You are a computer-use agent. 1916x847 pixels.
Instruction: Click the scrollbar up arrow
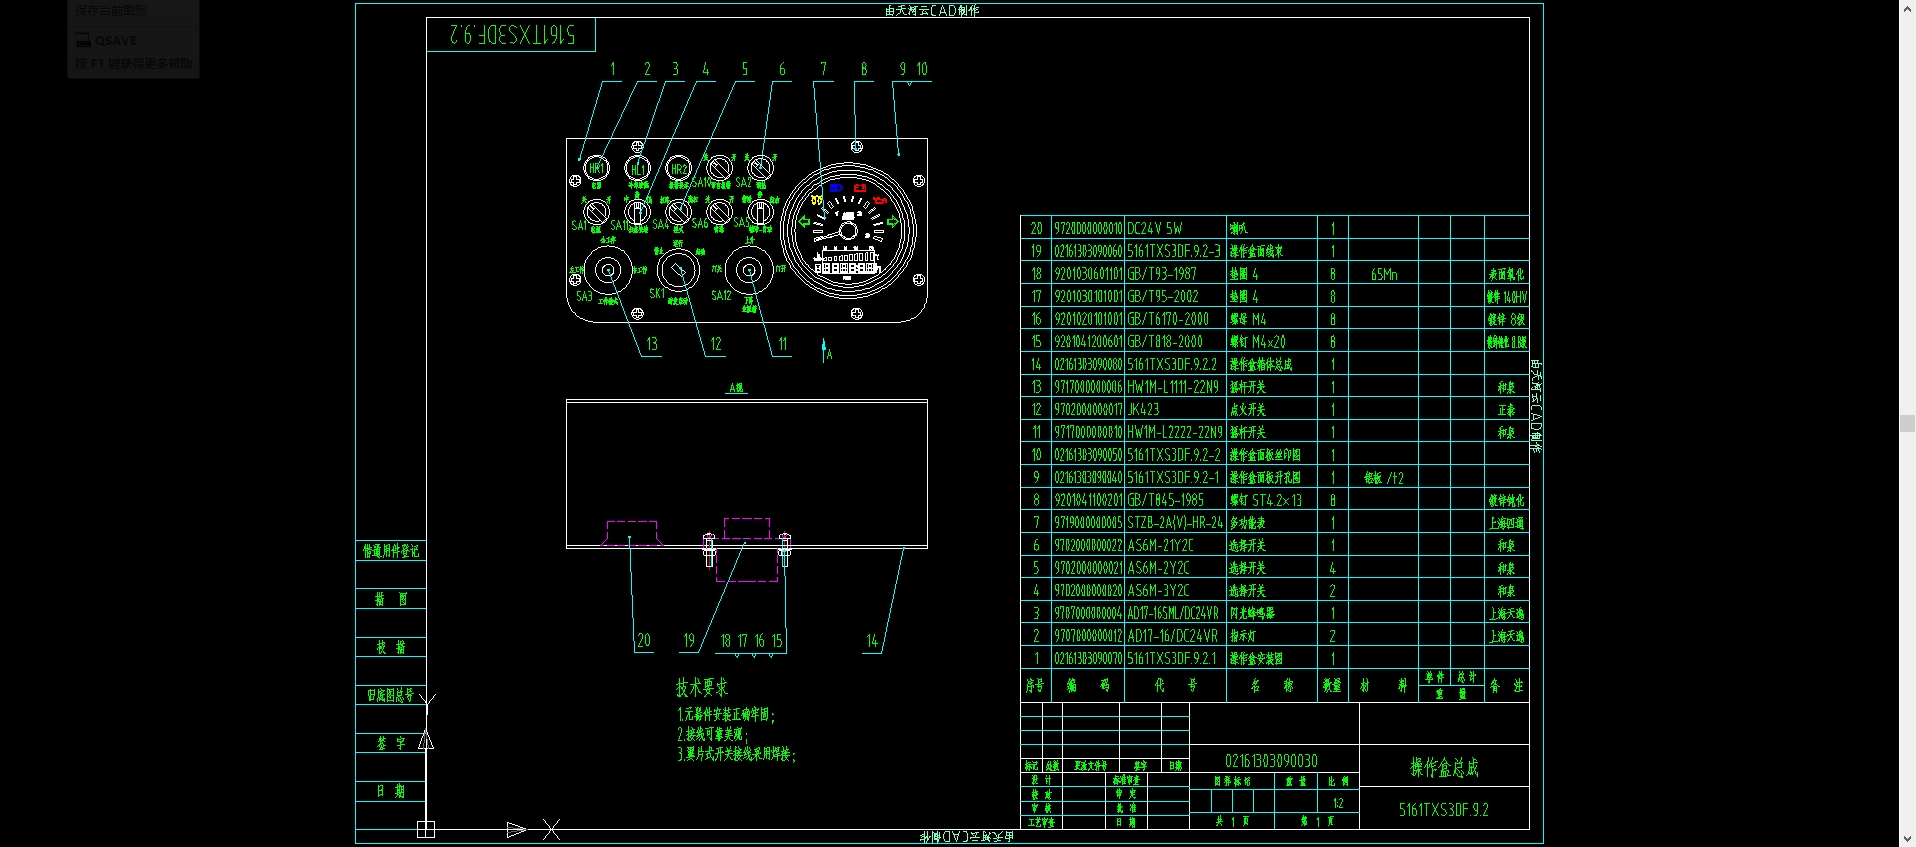(x=1907, y=8)
